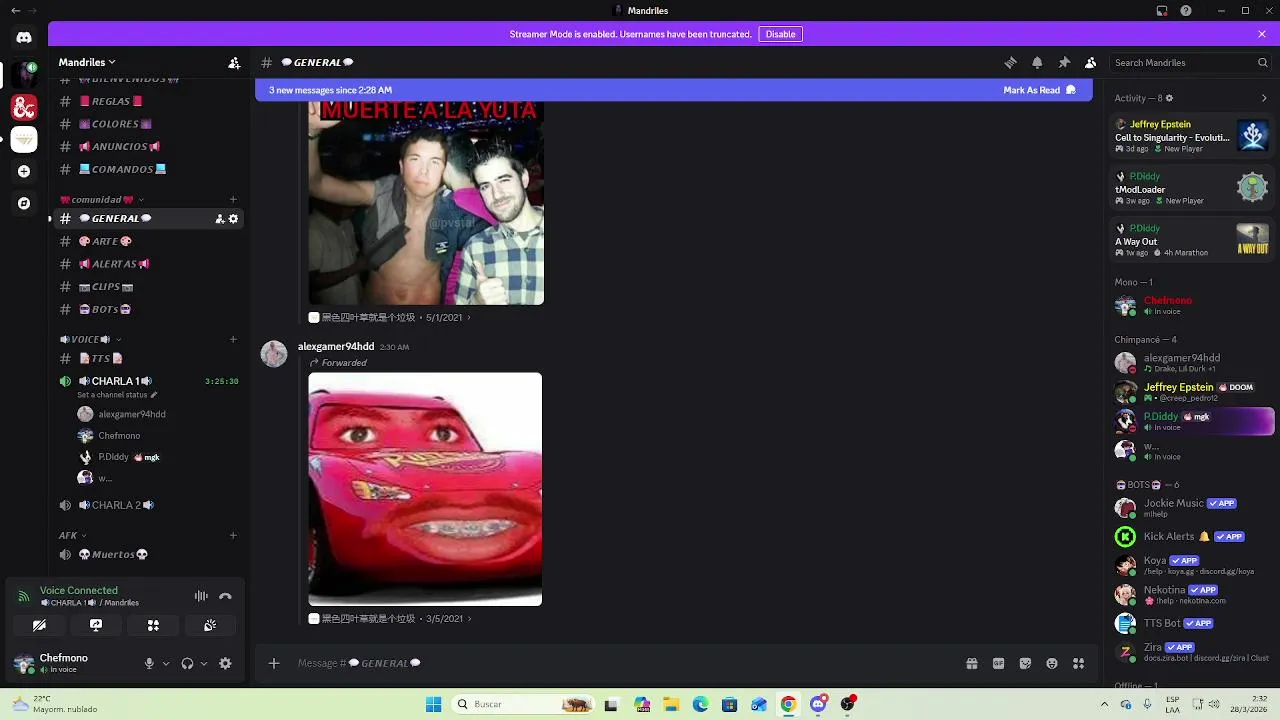Click the Search Mandriles field
This screenshot has width=1280, height=720.
pos(1190,62)
